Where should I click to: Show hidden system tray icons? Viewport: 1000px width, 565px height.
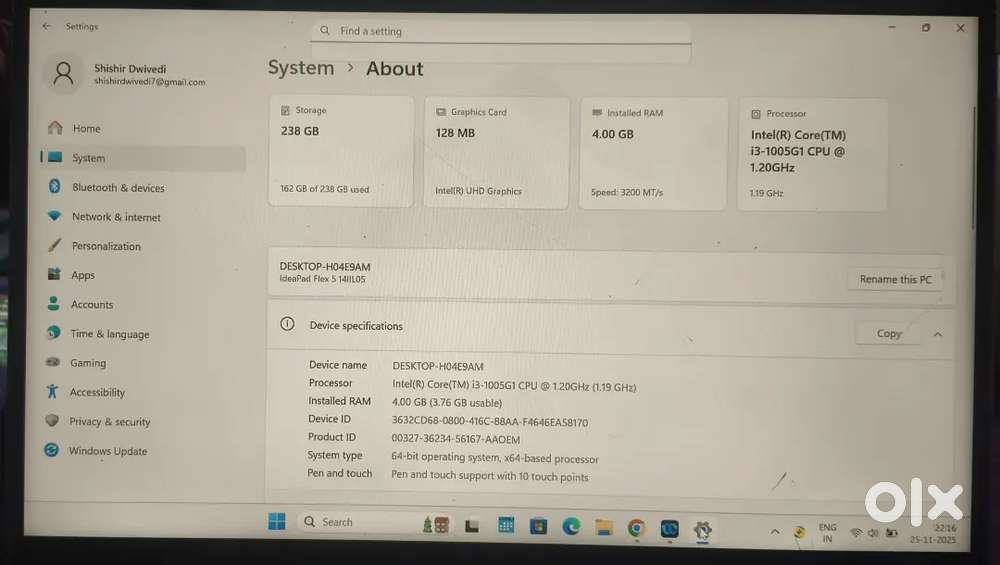click(x=774, y=530)
